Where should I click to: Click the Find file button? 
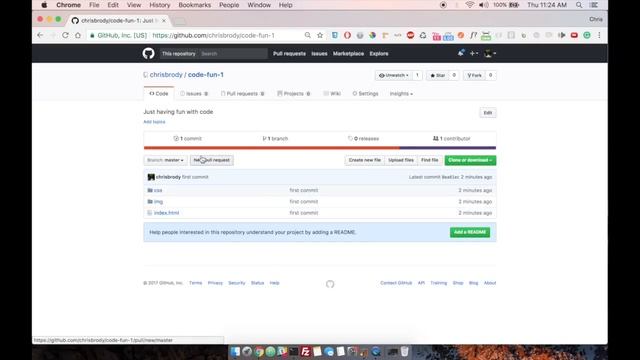[429, 160]
